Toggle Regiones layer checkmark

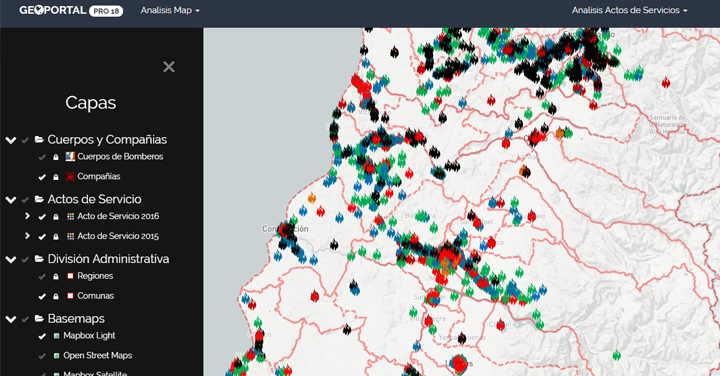tap(42, 276)
